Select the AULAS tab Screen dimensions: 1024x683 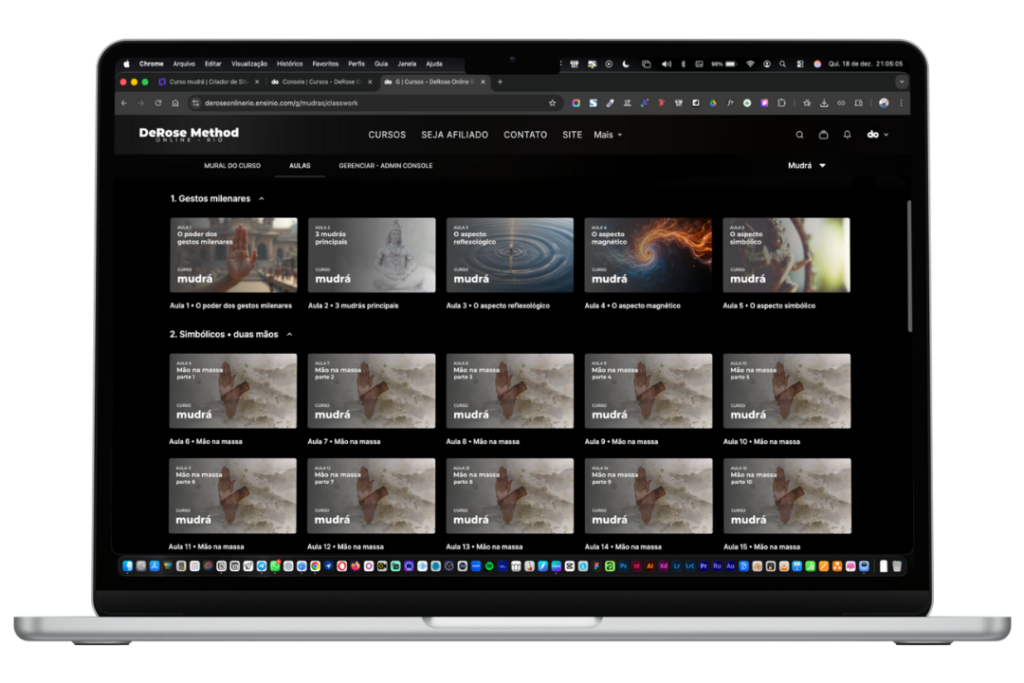[300, 166]
